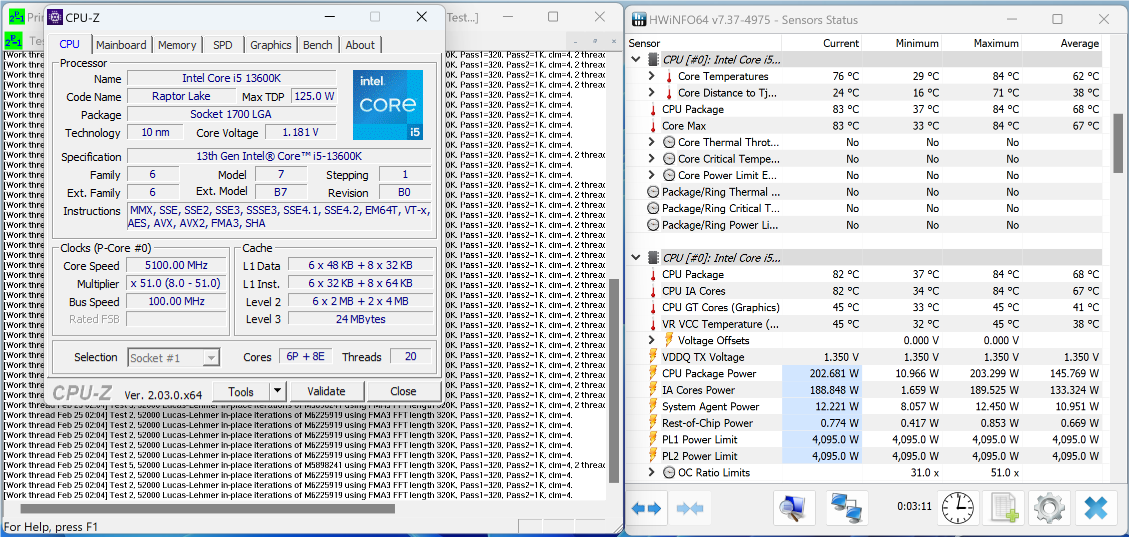Click the Validate button in CPU-Z
The height and width of the screenshot is (537, 1129).
[326, 392]
